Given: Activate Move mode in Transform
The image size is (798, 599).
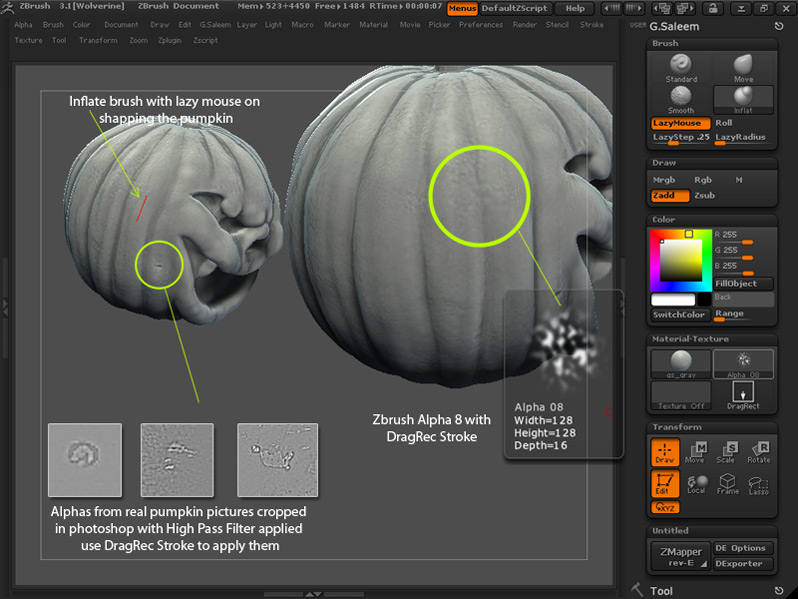Looking at the screenshot, I should point(695,452).
